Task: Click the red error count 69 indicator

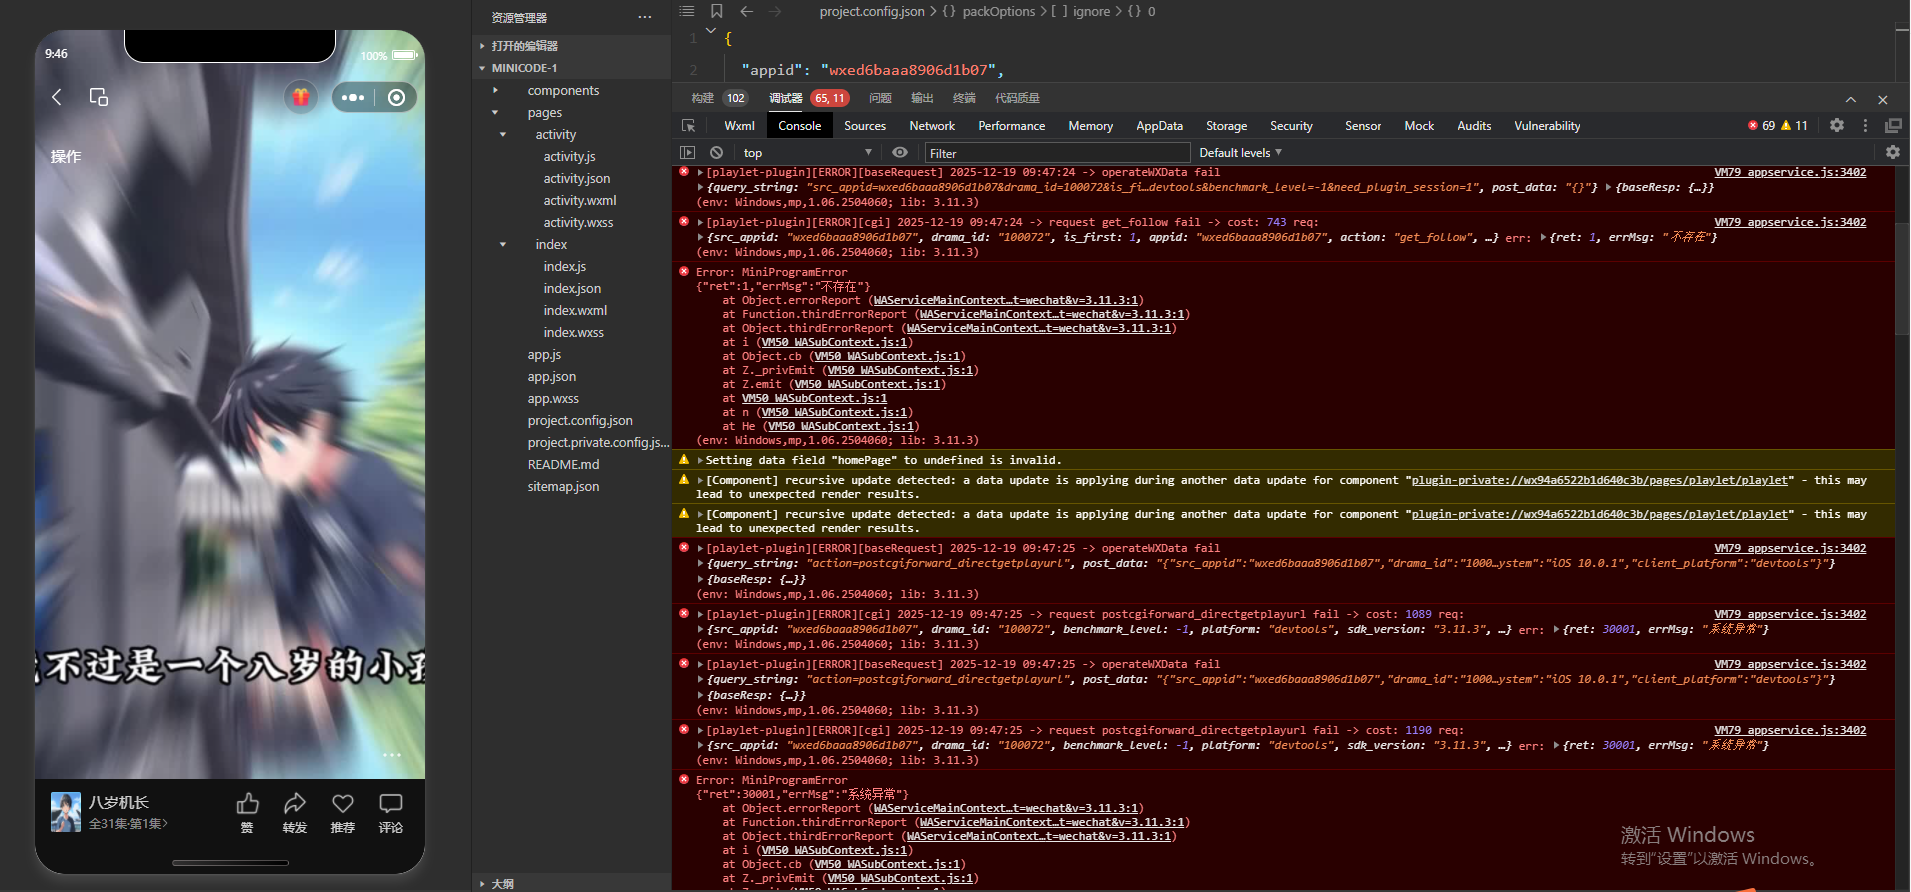Action: point(1761,125)
